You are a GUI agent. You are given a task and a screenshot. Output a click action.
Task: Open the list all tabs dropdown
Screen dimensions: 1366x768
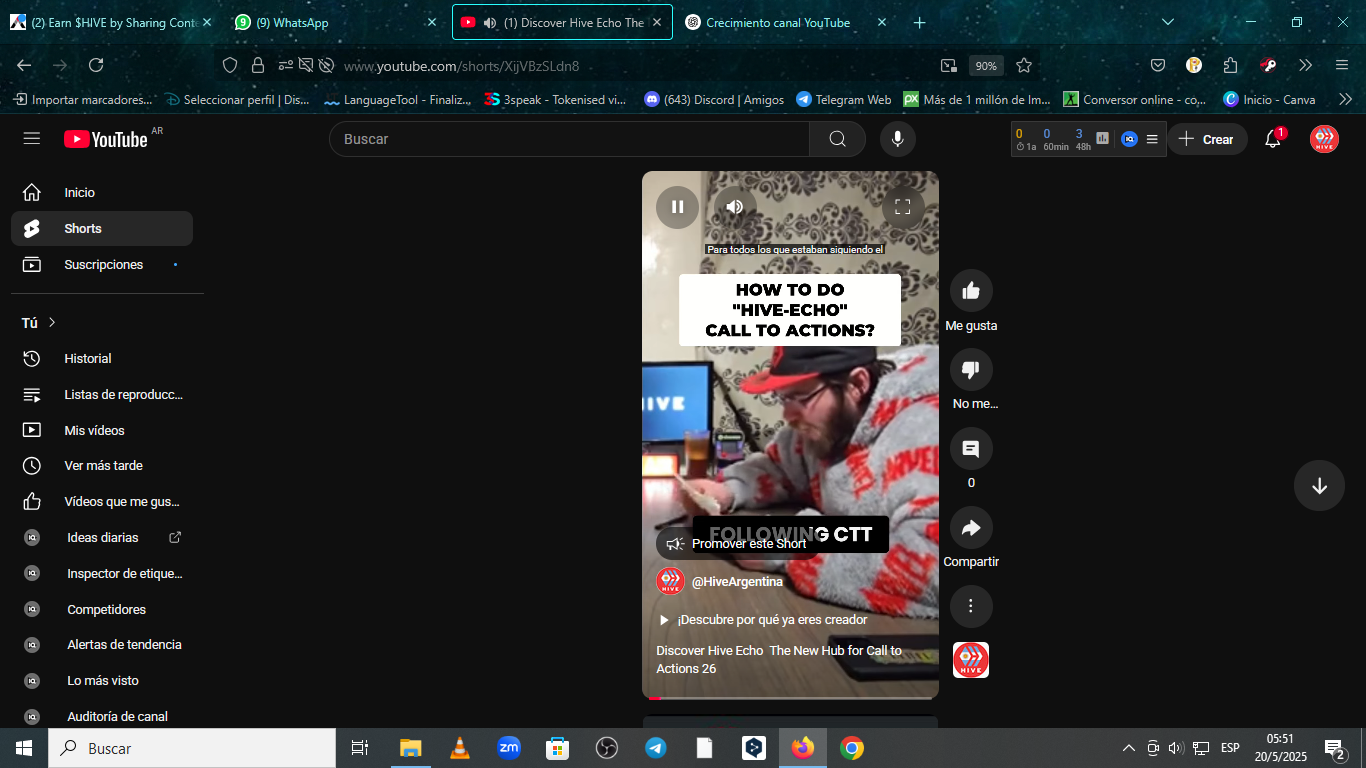click(1168, 22)
